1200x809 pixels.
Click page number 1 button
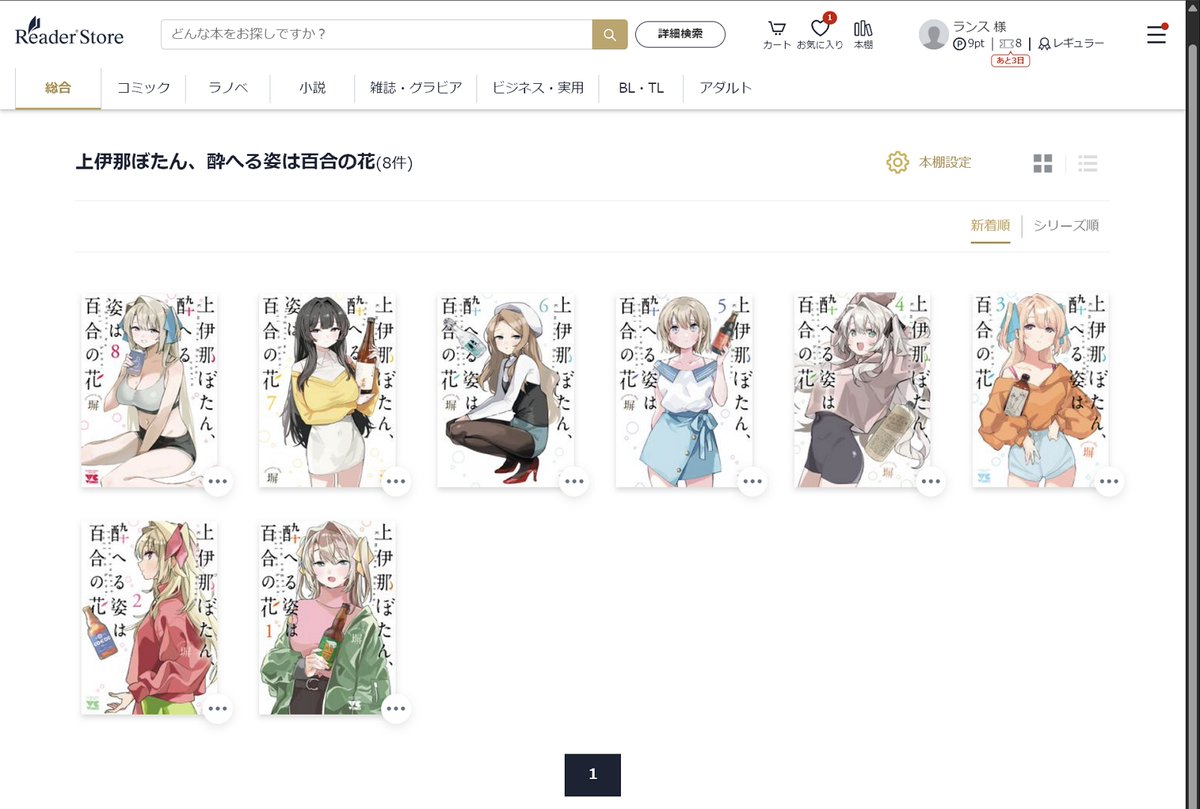593,774
